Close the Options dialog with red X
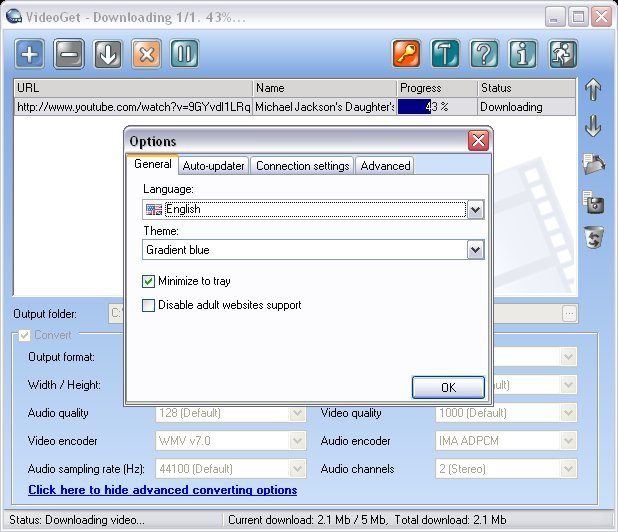 [478, 140]
